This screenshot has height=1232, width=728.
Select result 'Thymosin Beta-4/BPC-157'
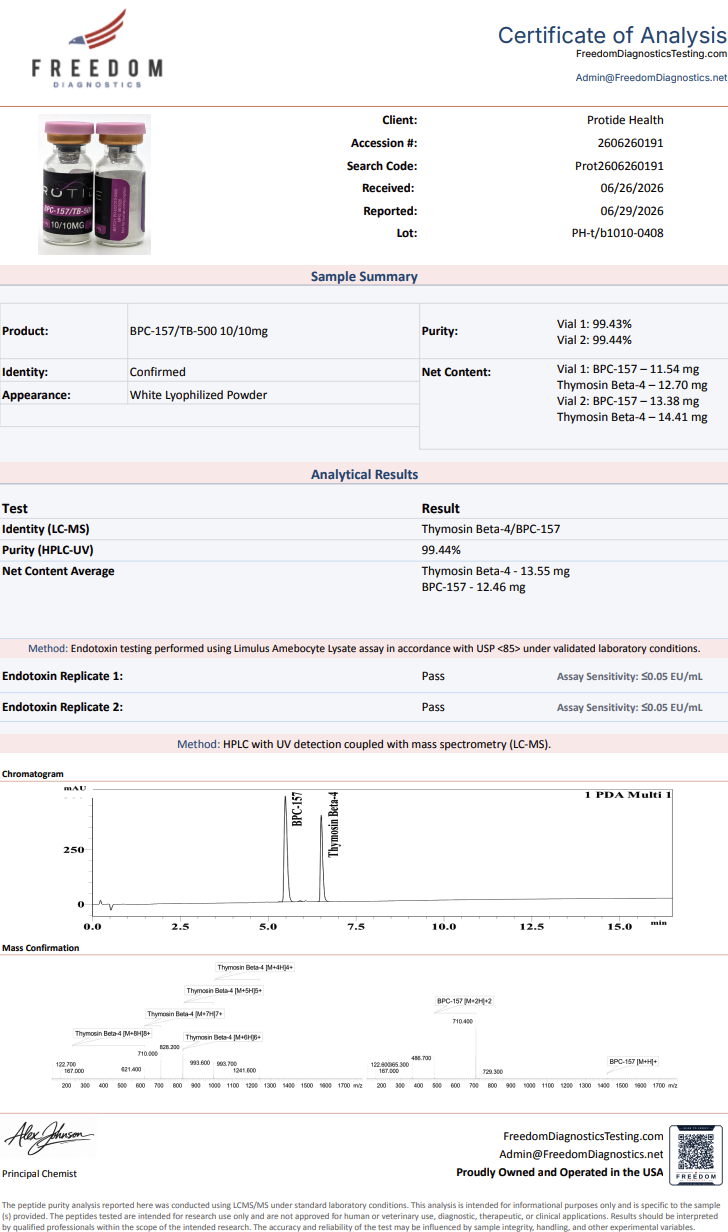tap(491, 529)
